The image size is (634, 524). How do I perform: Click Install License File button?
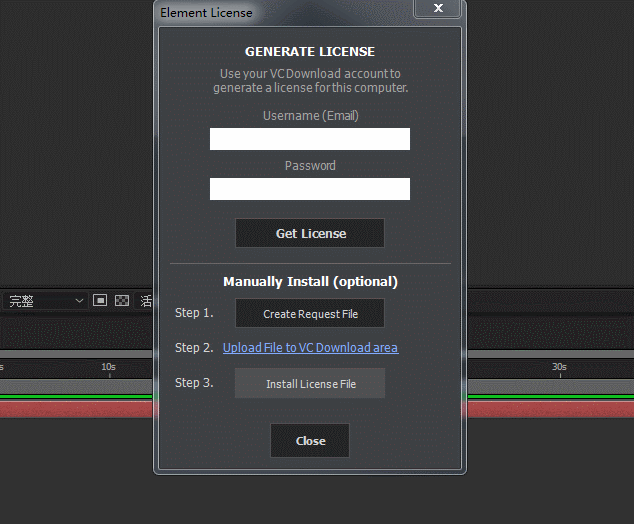310,384
